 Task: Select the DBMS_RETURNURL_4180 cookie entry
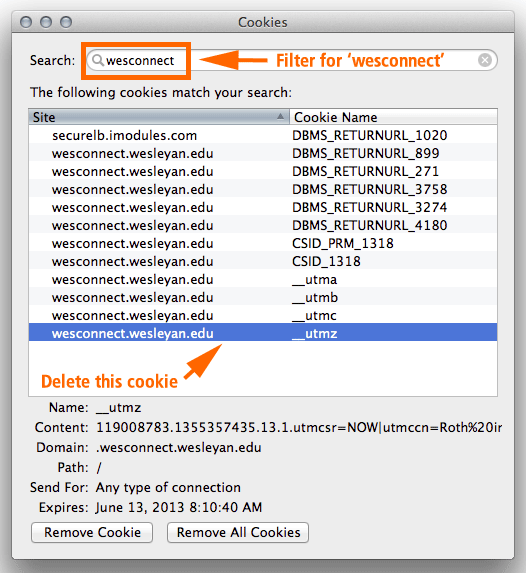click(263, 225)
